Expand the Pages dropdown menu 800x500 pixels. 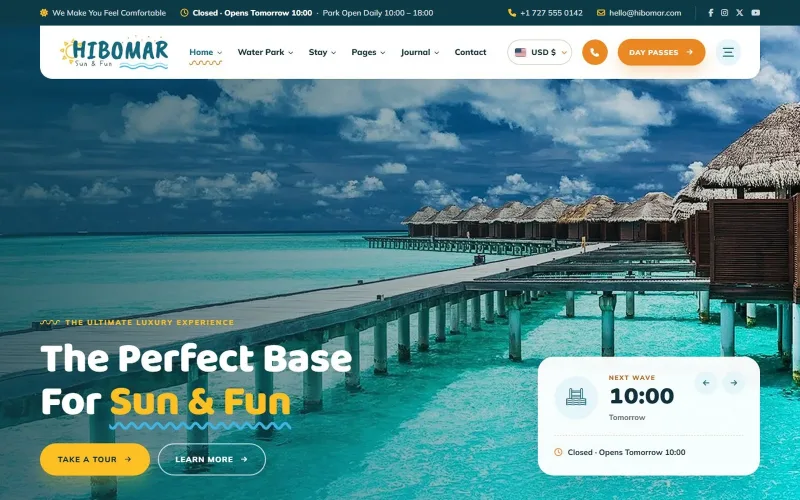click(x=368, y=52)
